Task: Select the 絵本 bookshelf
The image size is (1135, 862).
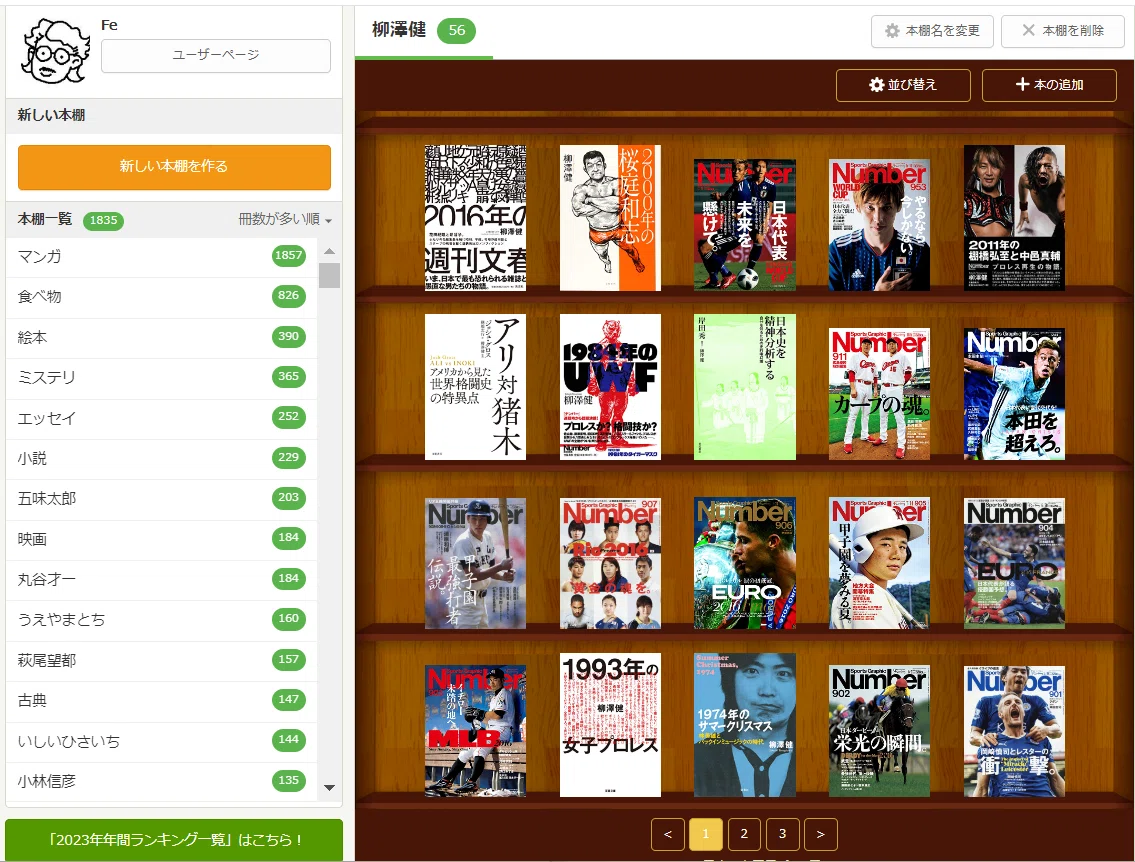Action: point(161,337)
